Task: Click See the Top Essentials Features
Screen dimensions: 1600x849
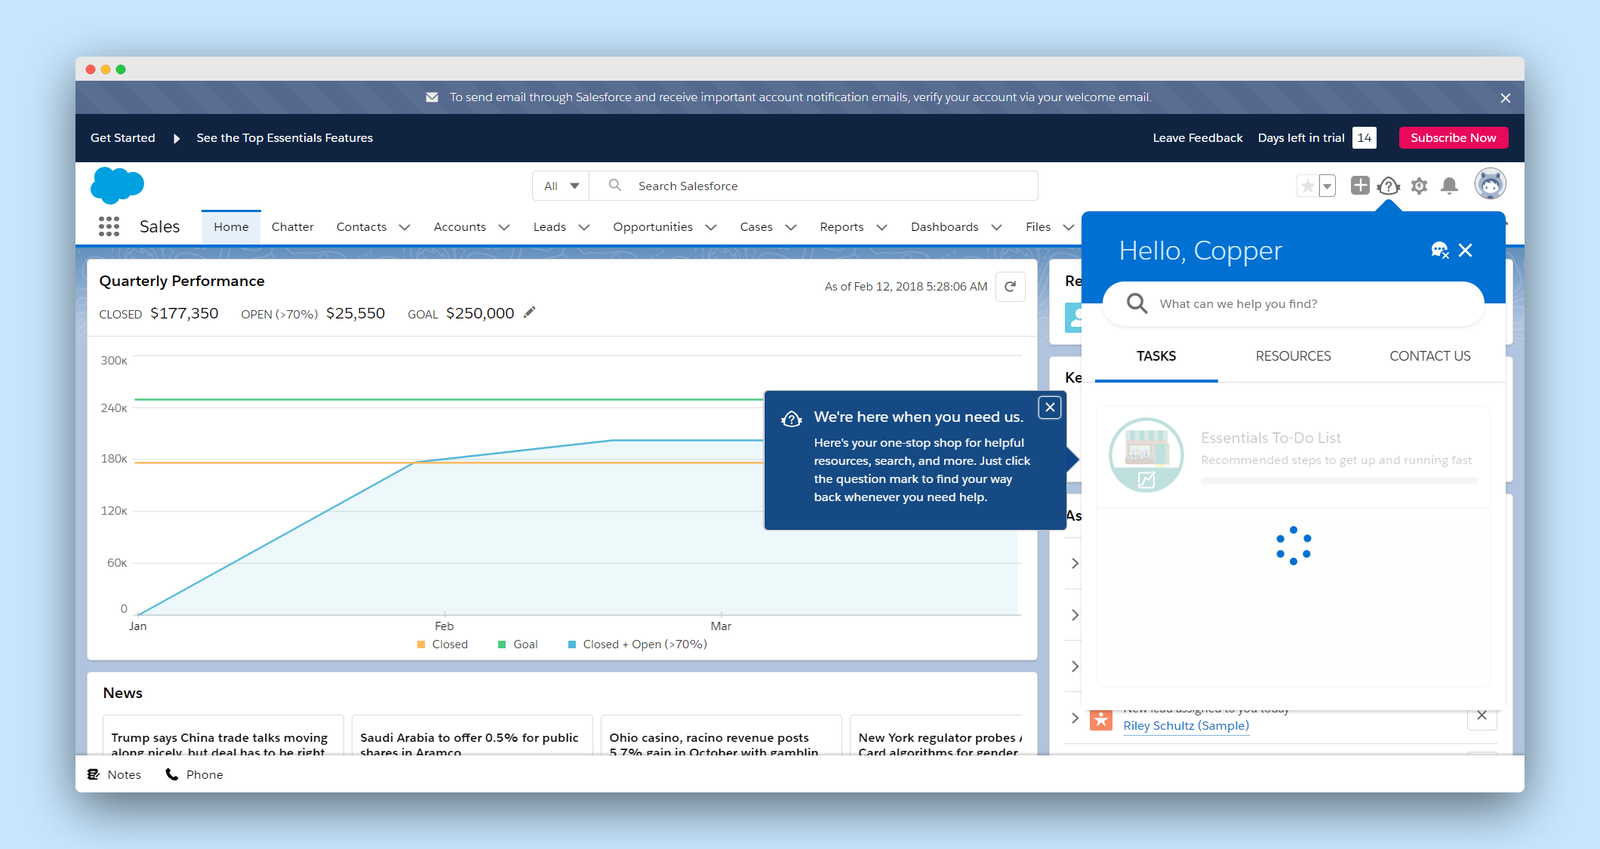Action: pyautogui.click(x=284, y=138)
